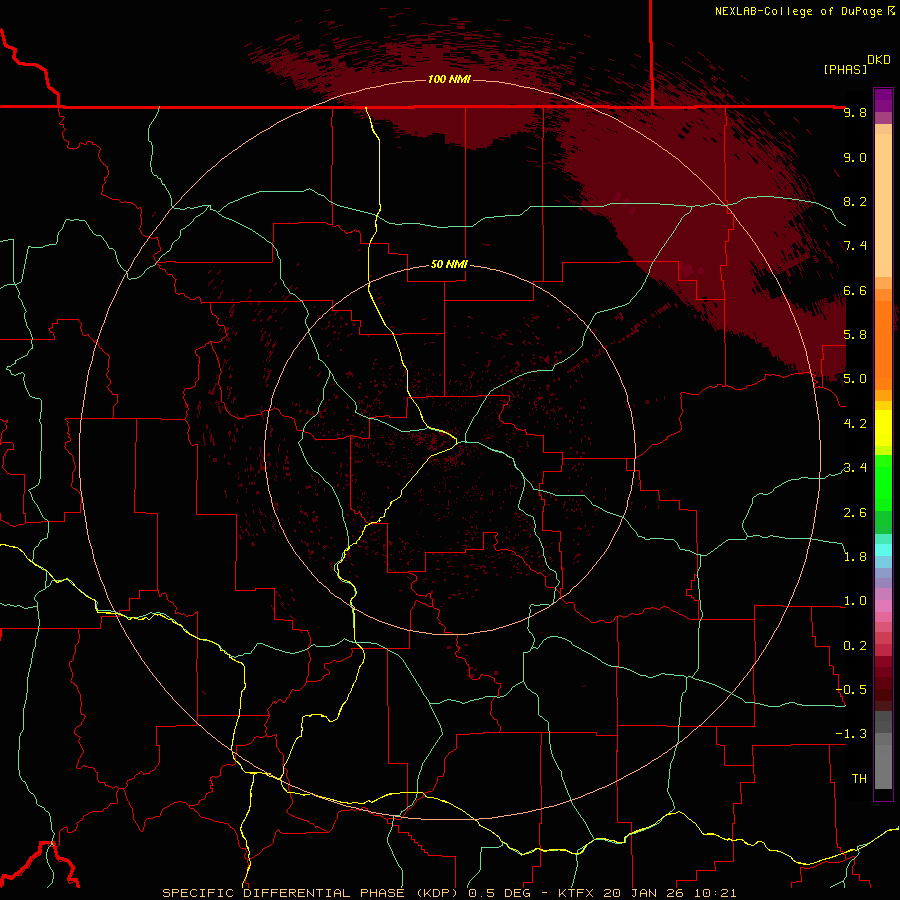This screenshot has height=900, width=900.
Task: Click the 3.4 legend value
Action: click(855, 468)
